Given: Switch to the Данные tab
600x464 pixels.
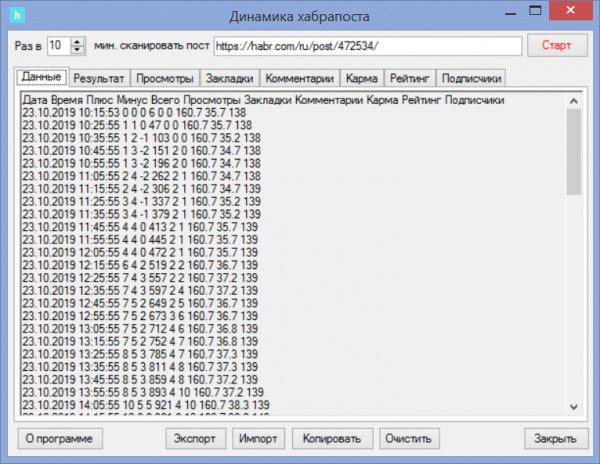Looking at the screenshot, I should click(42, 76).
